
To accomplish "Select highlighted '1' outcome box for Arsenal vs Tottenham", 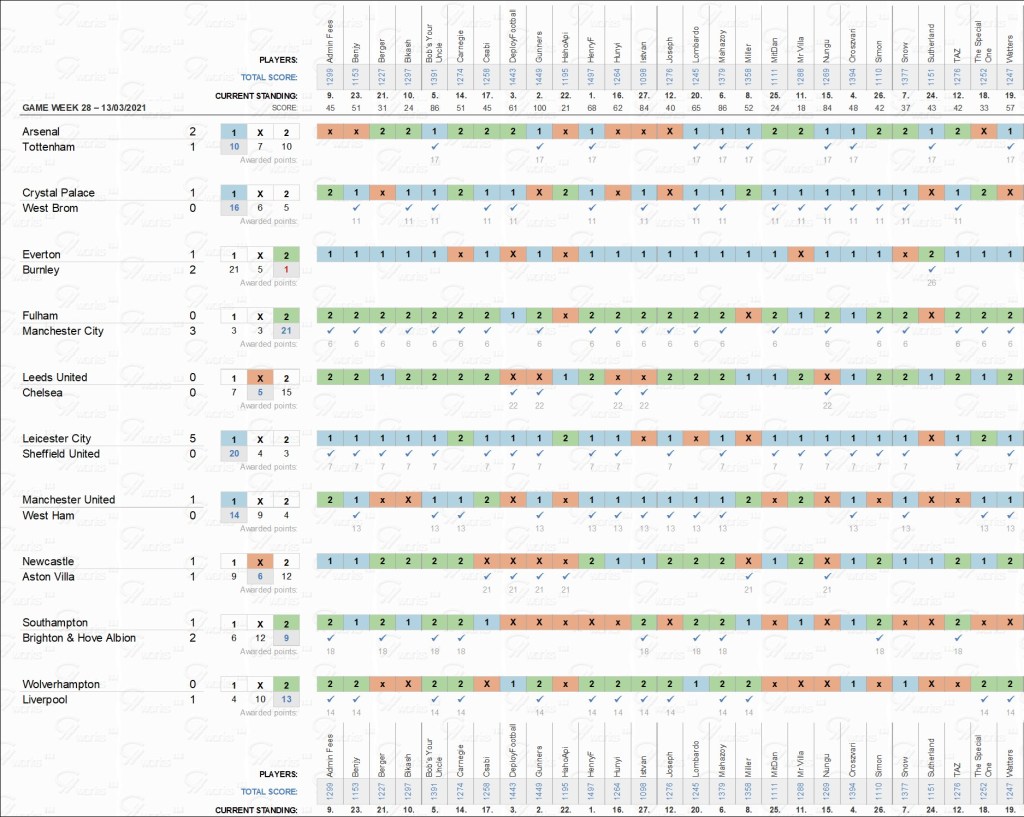I will 234,132.
